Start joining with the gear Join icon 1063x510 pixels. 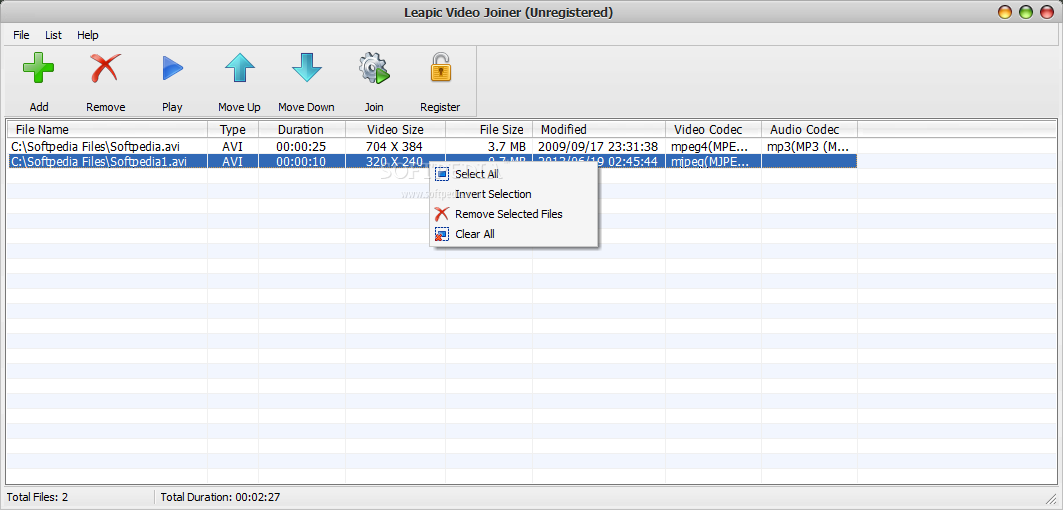(x=374, y=68)
